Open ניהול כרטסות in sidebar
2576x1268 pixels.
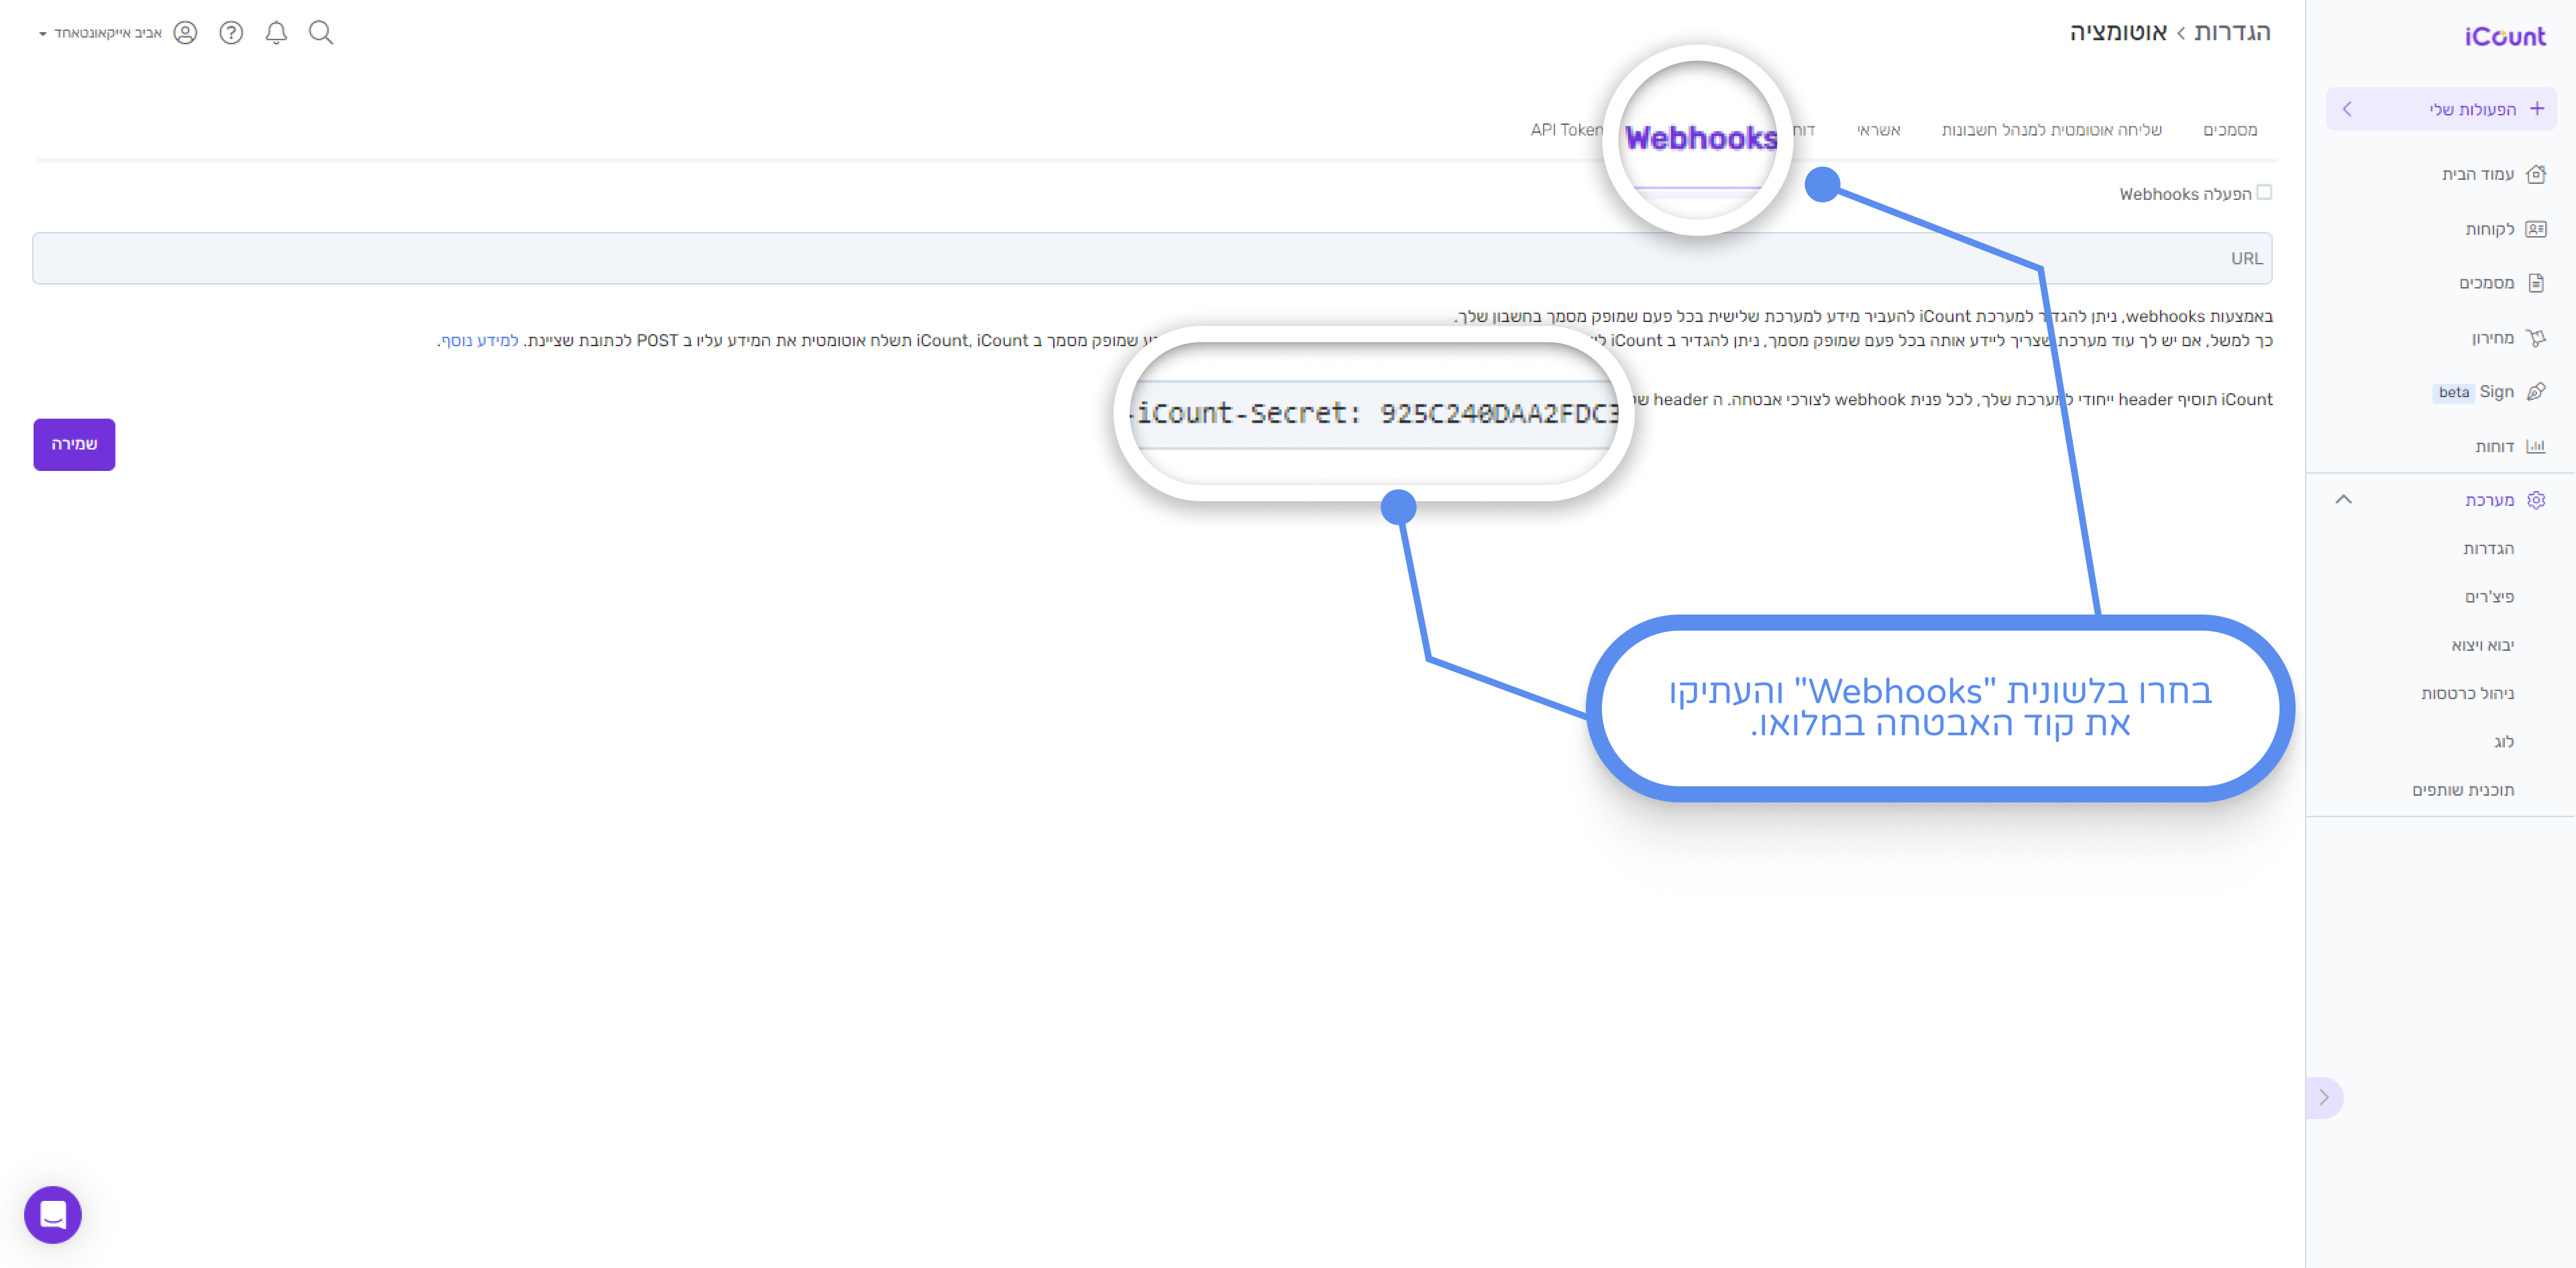2467,693
